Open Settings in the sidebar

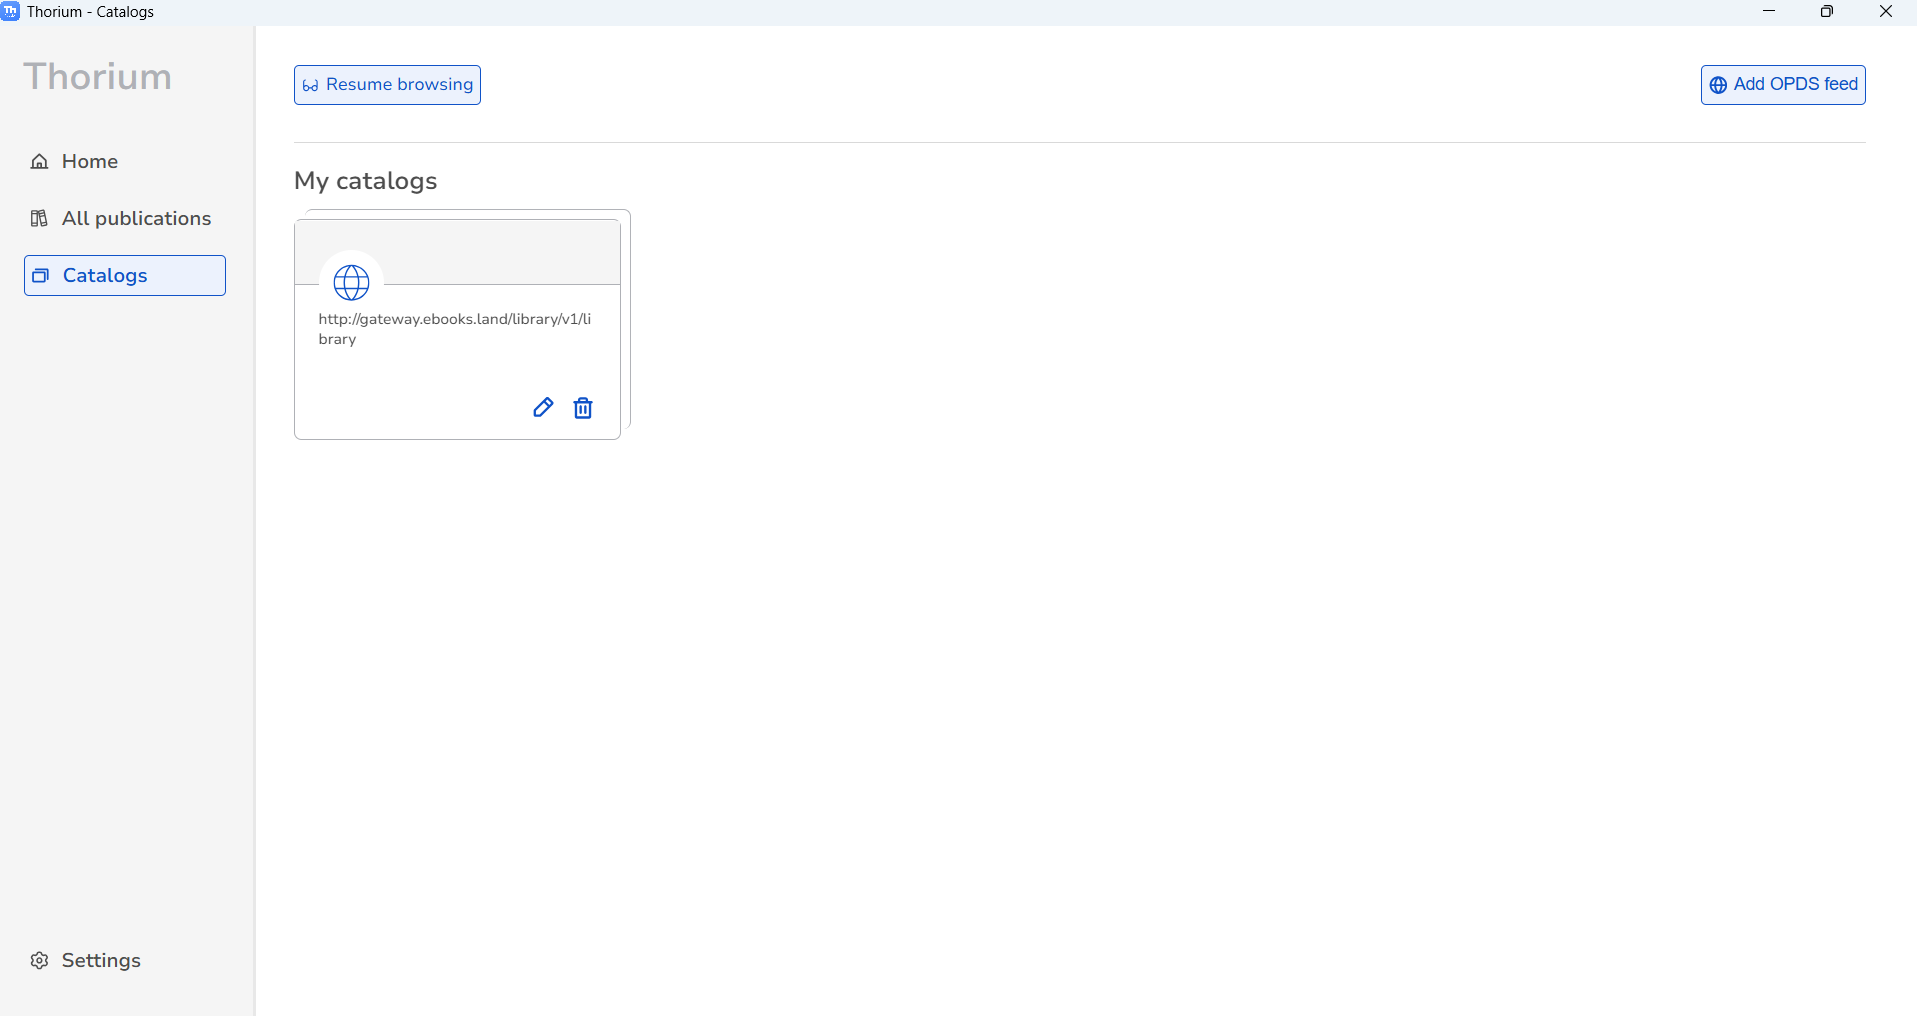coord(86,961)
